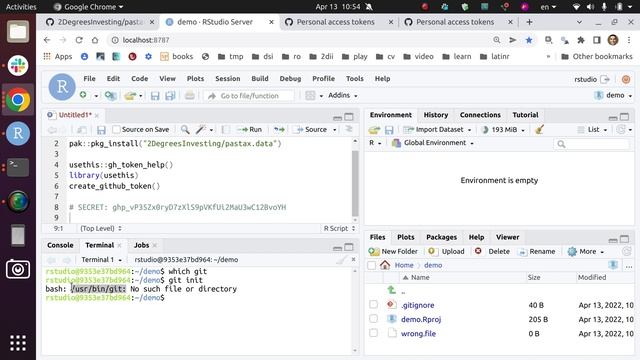The width and height of the screenshot is (640, 360).
Task: Sign out of the rstudio session icon
Action: [605, 79]
